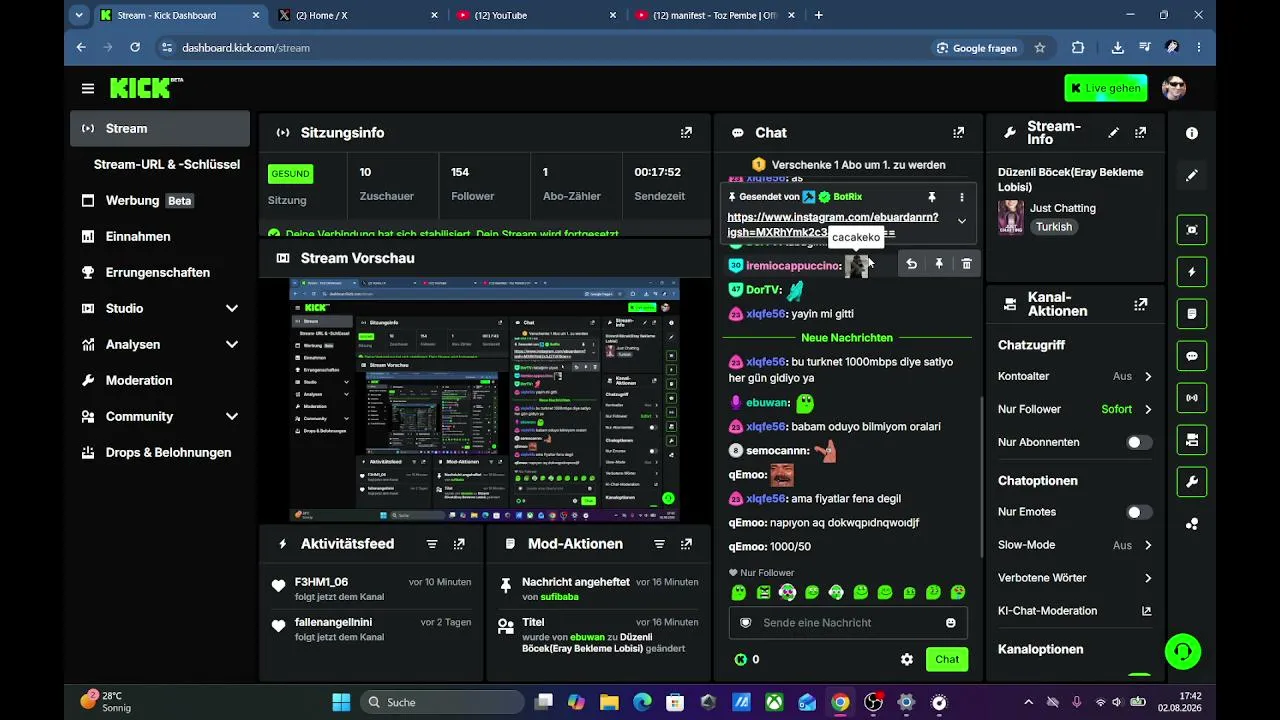Edit Stream-Info with the header pencil icon
Screen dimensions: 1280x720
[x=1114, y=132]
